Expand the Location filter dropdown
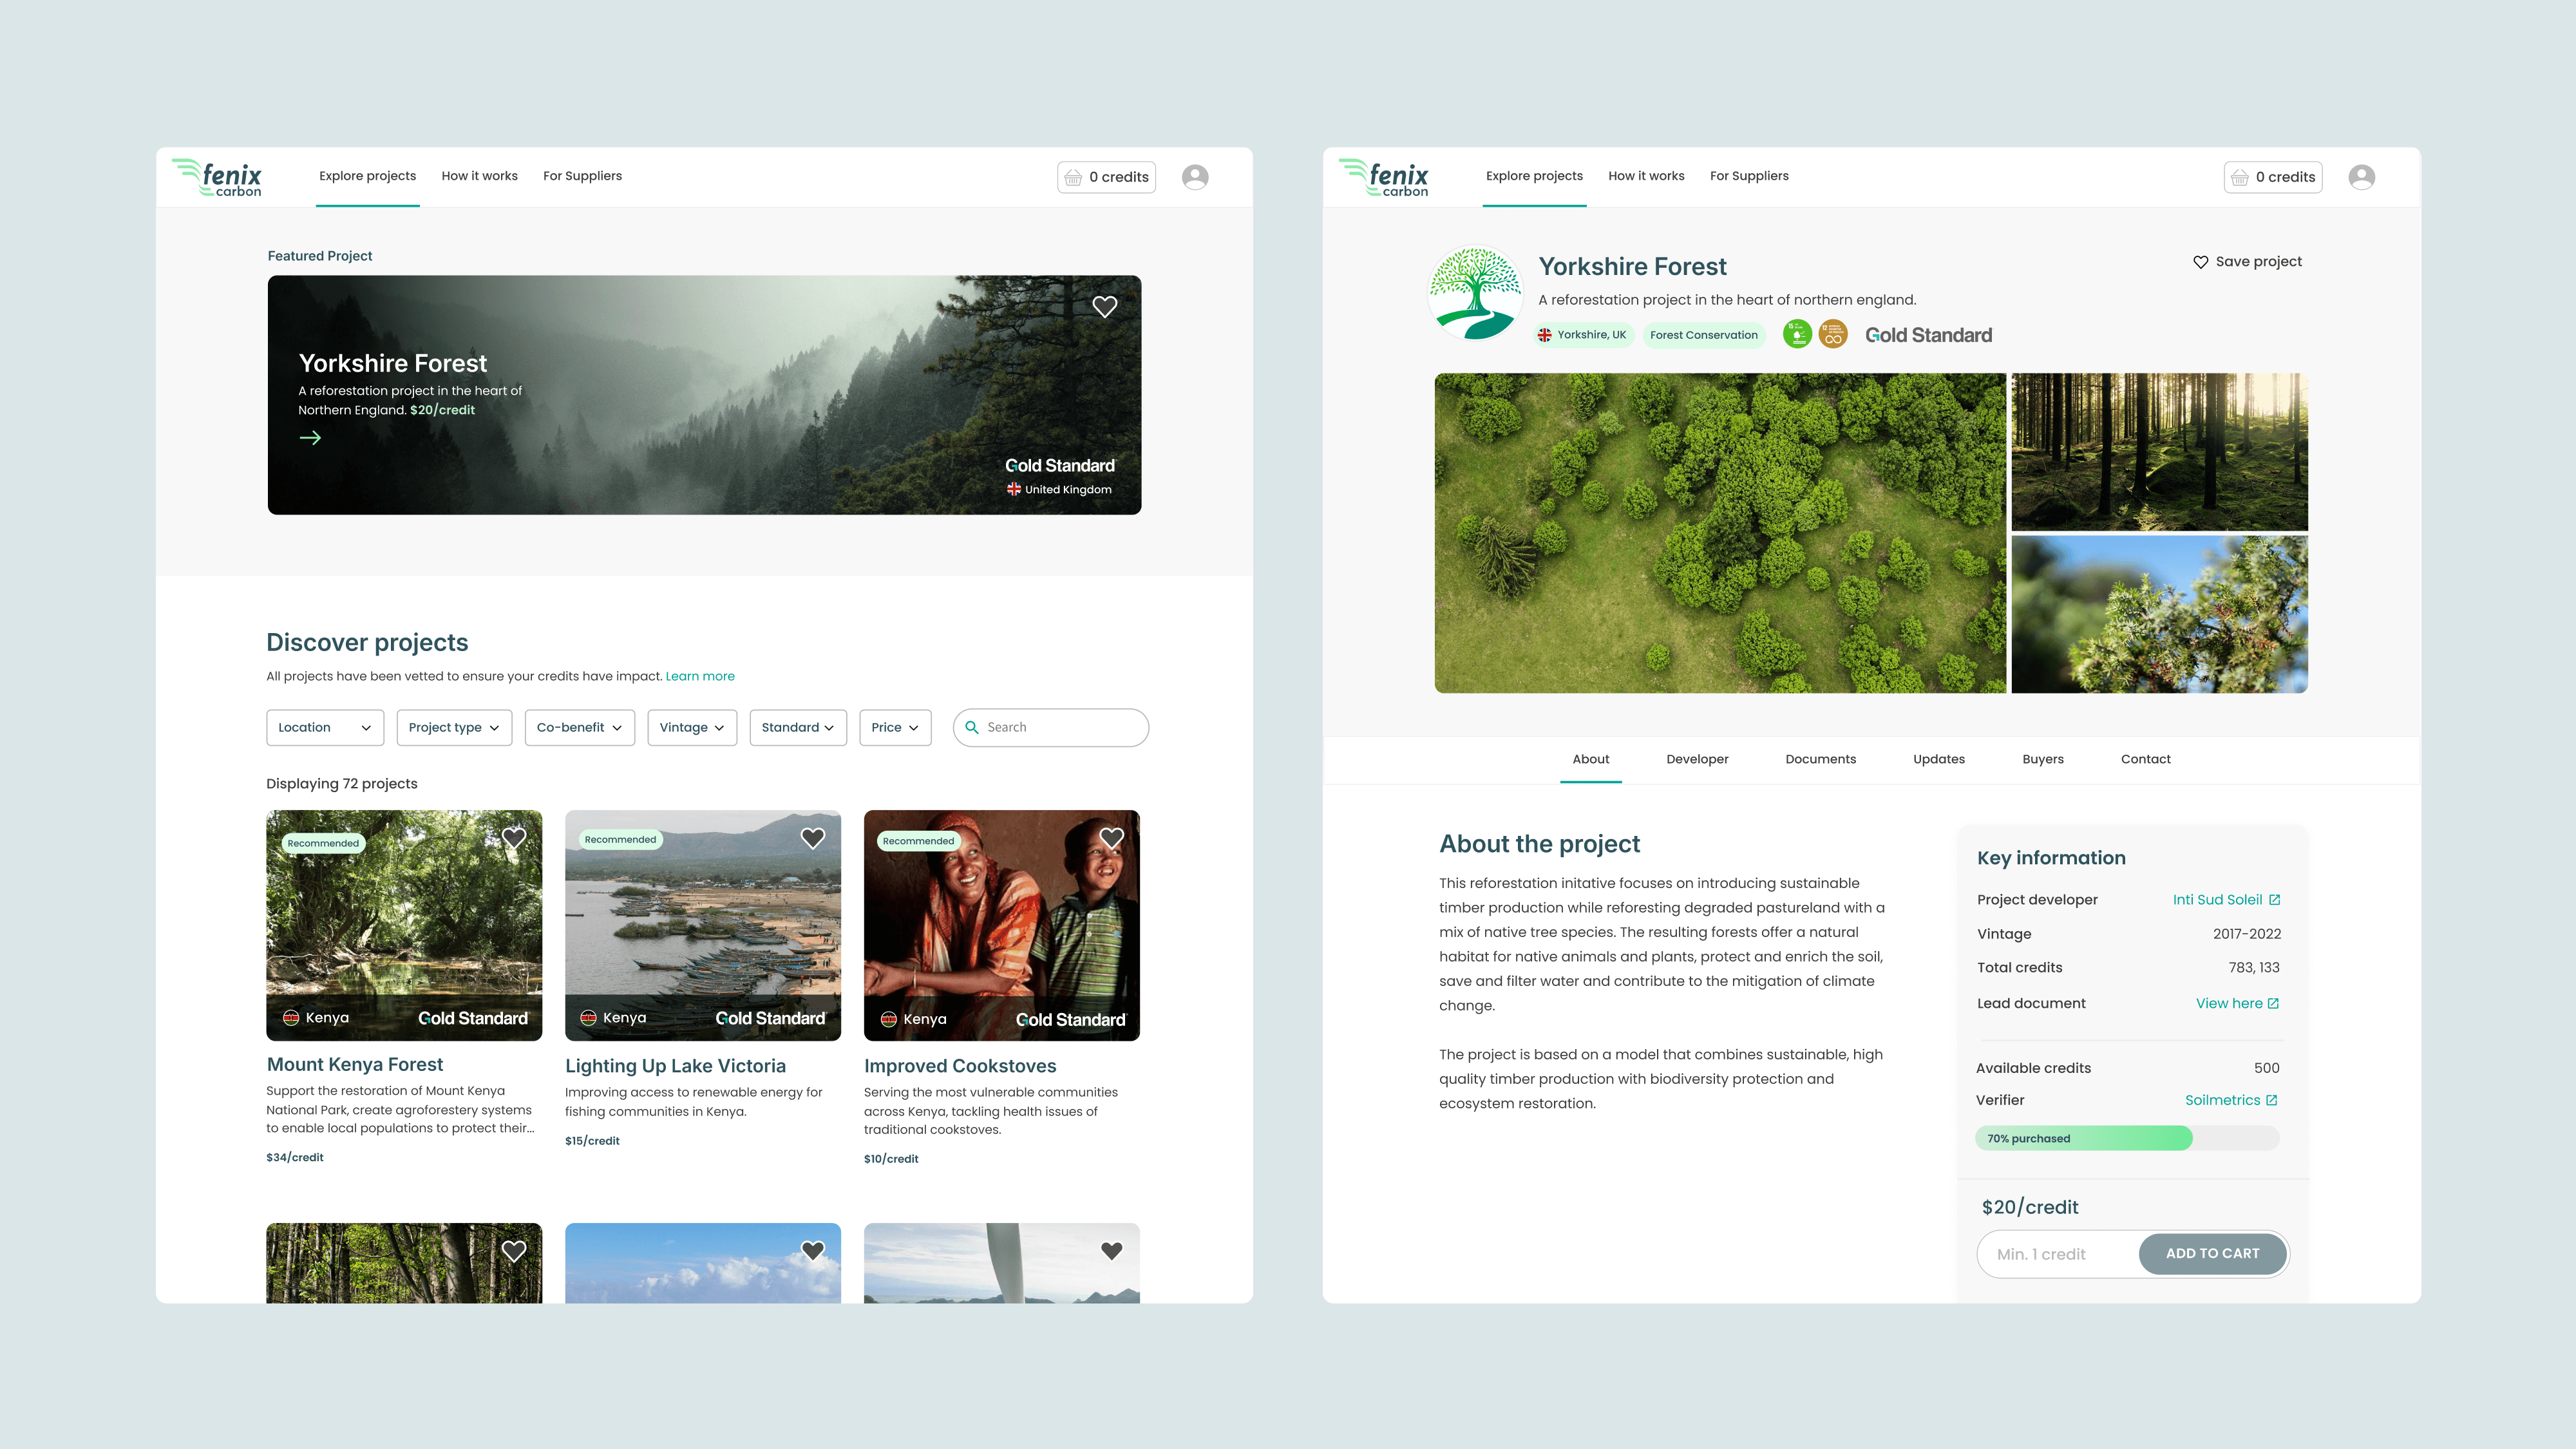Screen dimensions: 2576x1449 [324, 727]
